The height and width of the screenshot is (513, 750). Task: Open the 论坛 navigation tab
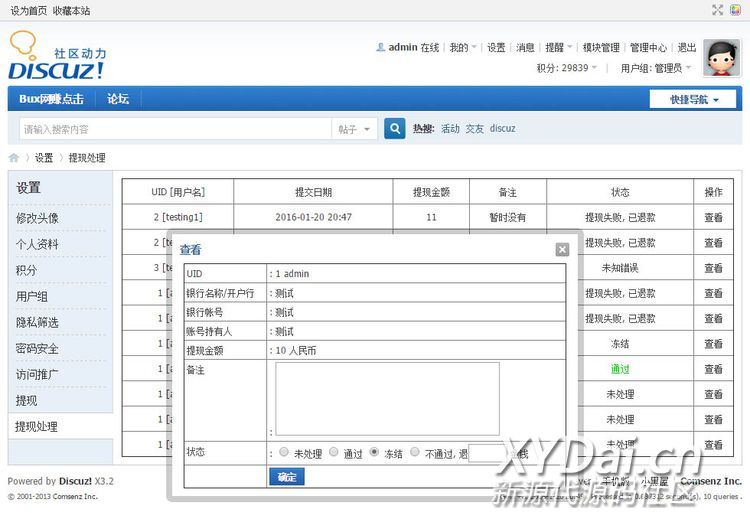[x=118, y=99]
